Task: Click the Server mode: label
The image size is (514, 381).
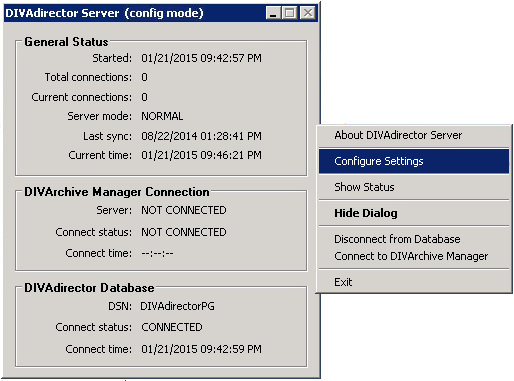Action: pos(100,116)
